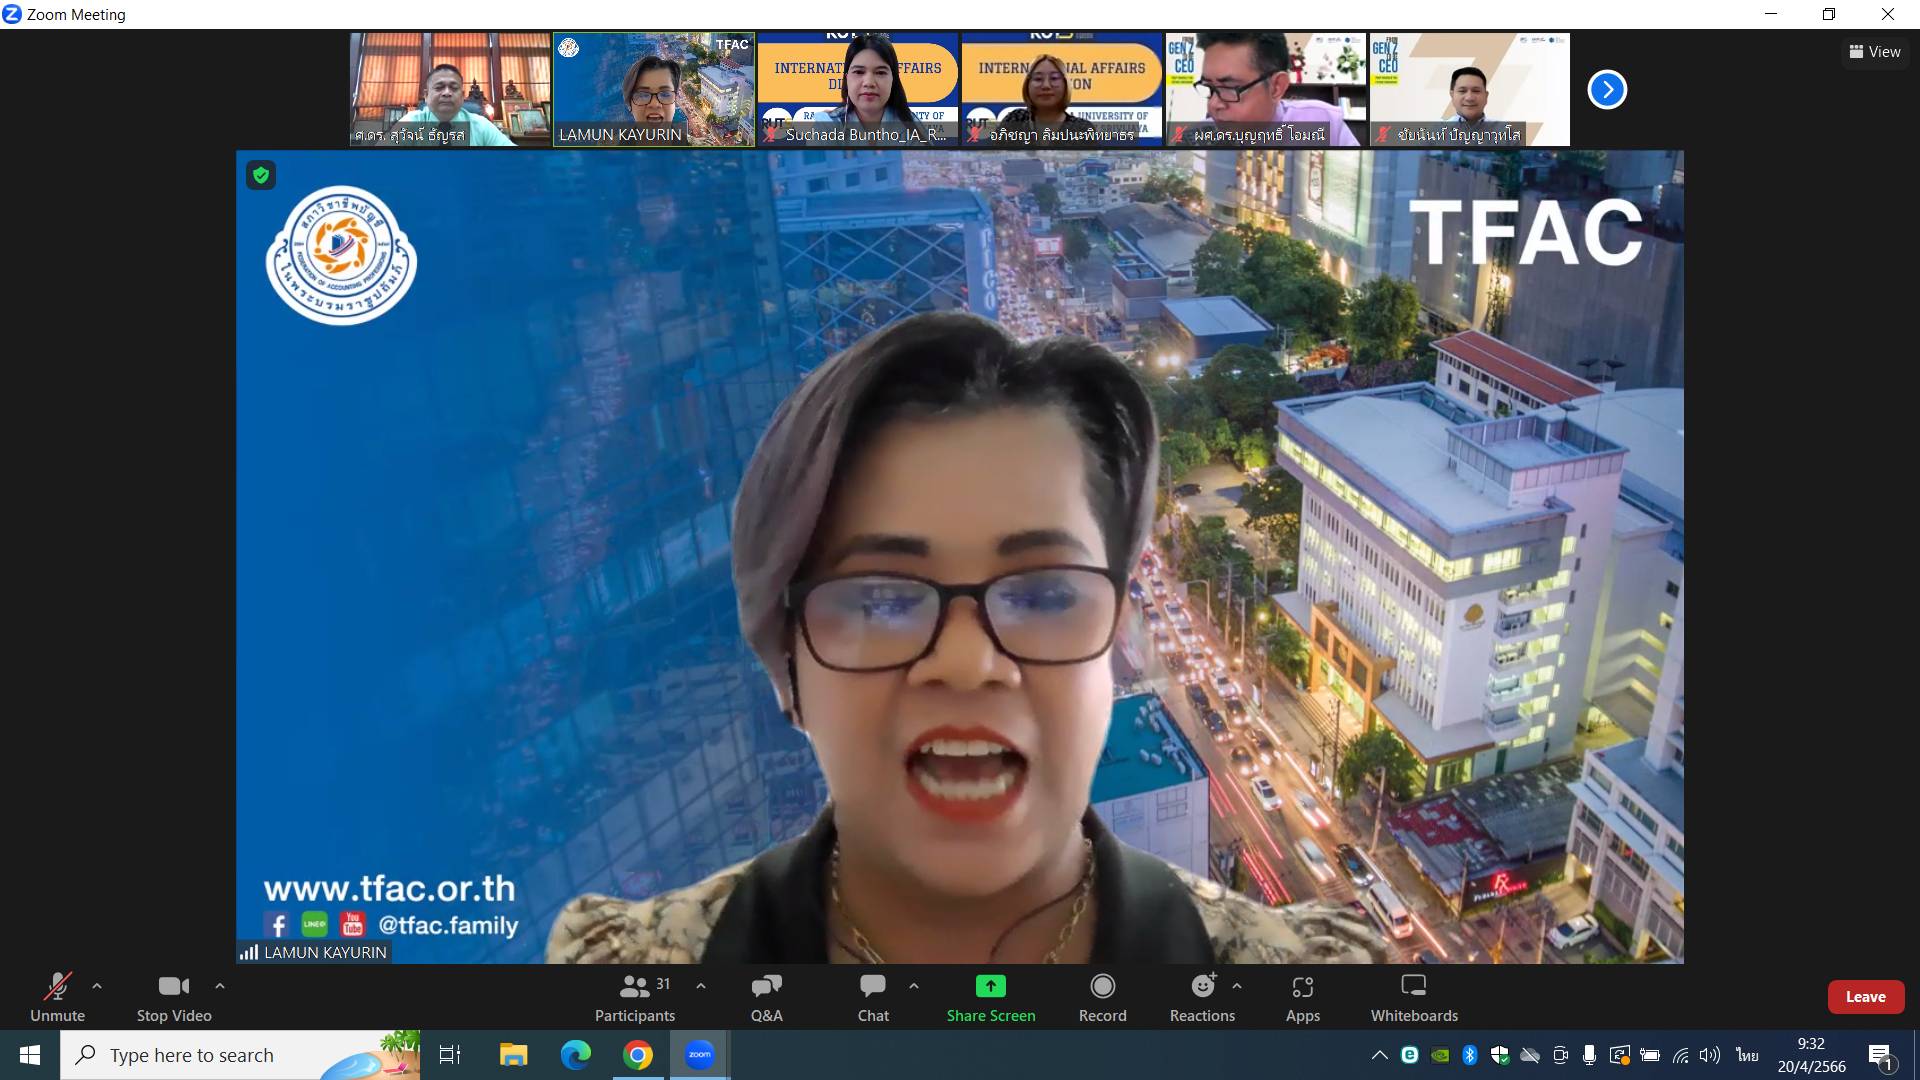Open Meet Now camera tray icon
Screen dimensions: 1920x1080
(x=1560, y=1055)
